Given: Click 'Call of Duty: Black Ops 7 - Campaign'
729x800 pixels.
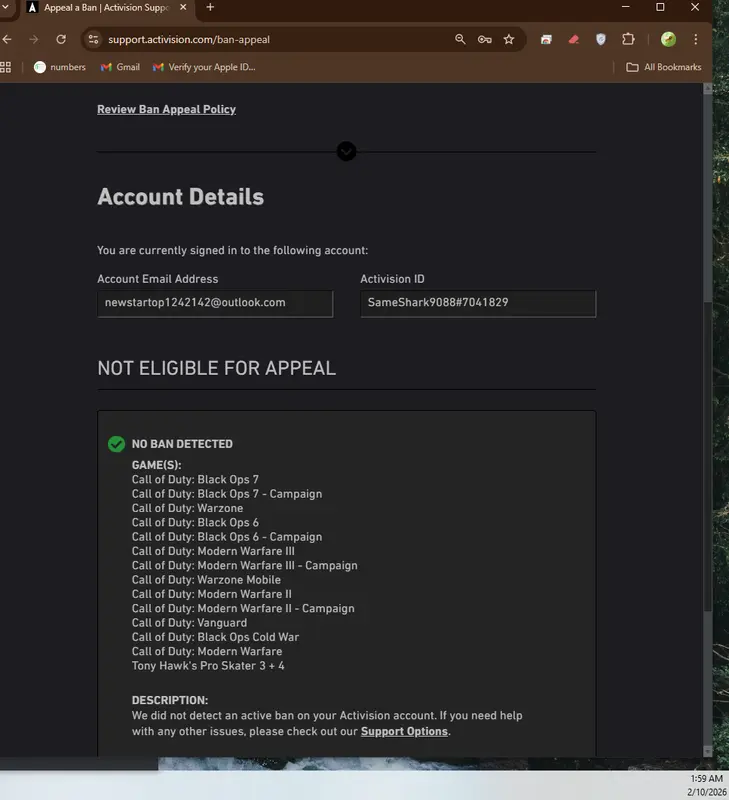Looking at the screenshot, I should tap(227, 494).
